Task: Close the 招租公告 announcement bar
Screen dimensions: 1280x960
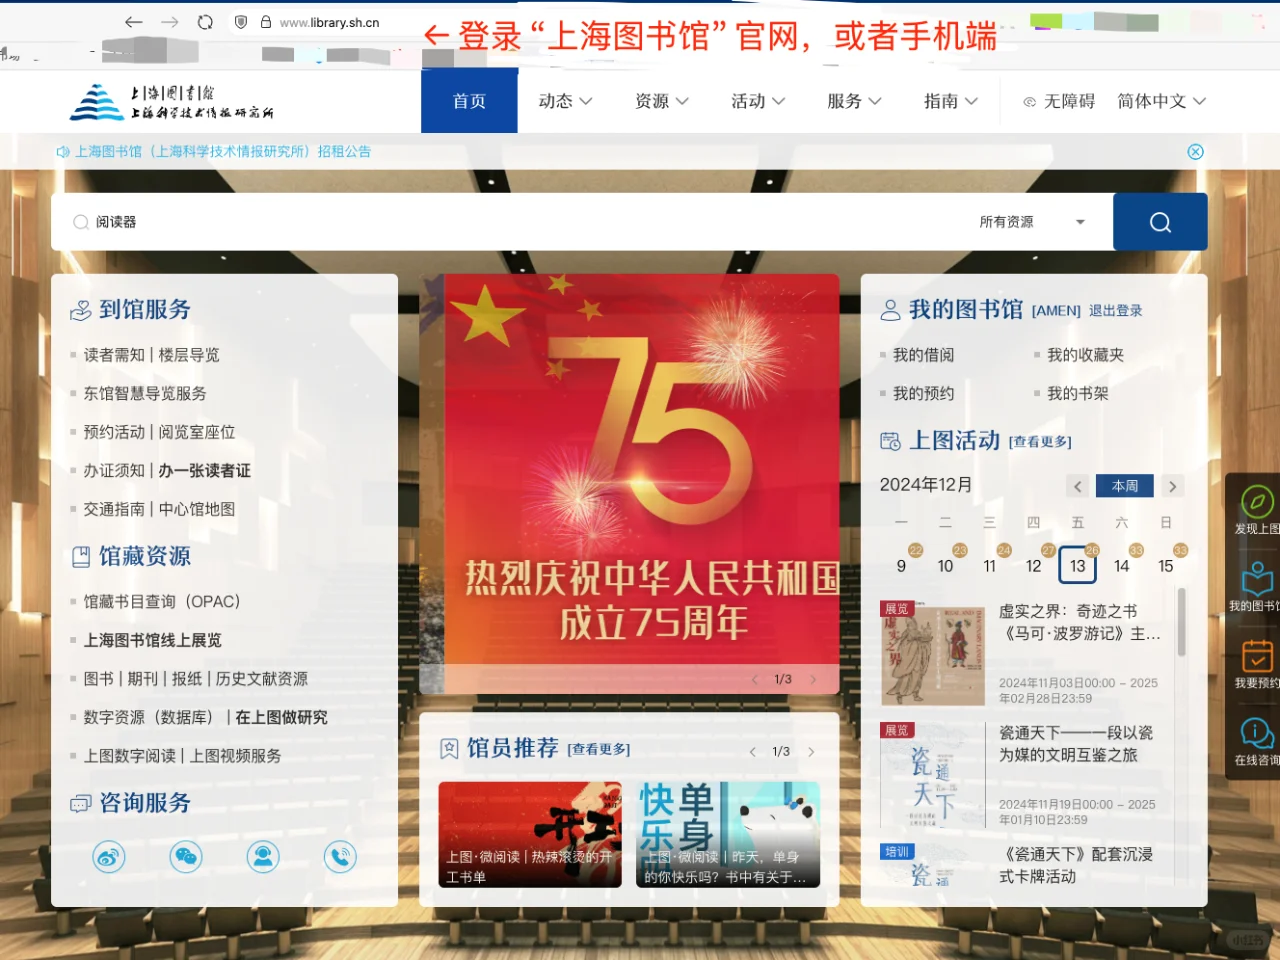Action: click(1195, 152)
